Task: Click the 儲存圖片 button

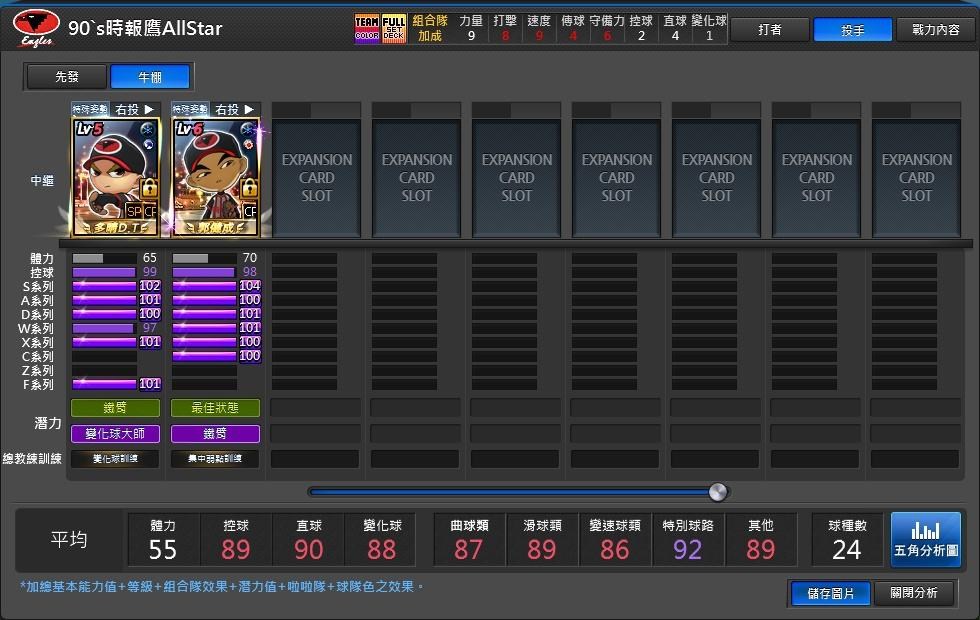Action: coord(831,593)
